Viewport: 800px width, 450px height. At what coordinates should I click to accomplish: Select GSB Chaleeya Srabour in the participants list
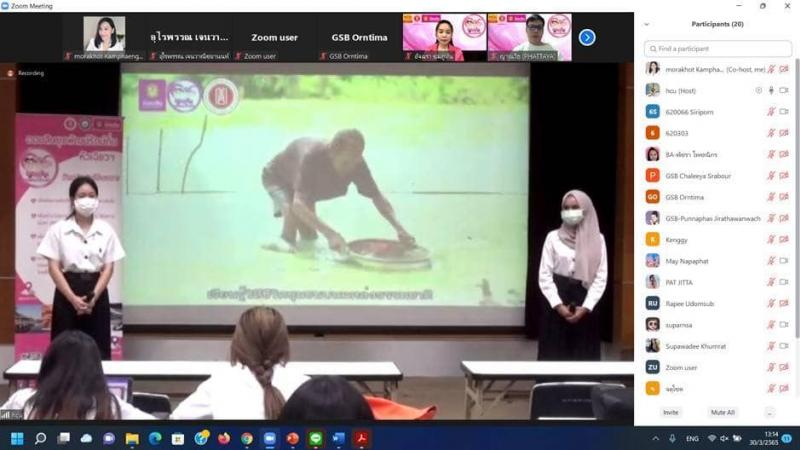tap(698, 176)
